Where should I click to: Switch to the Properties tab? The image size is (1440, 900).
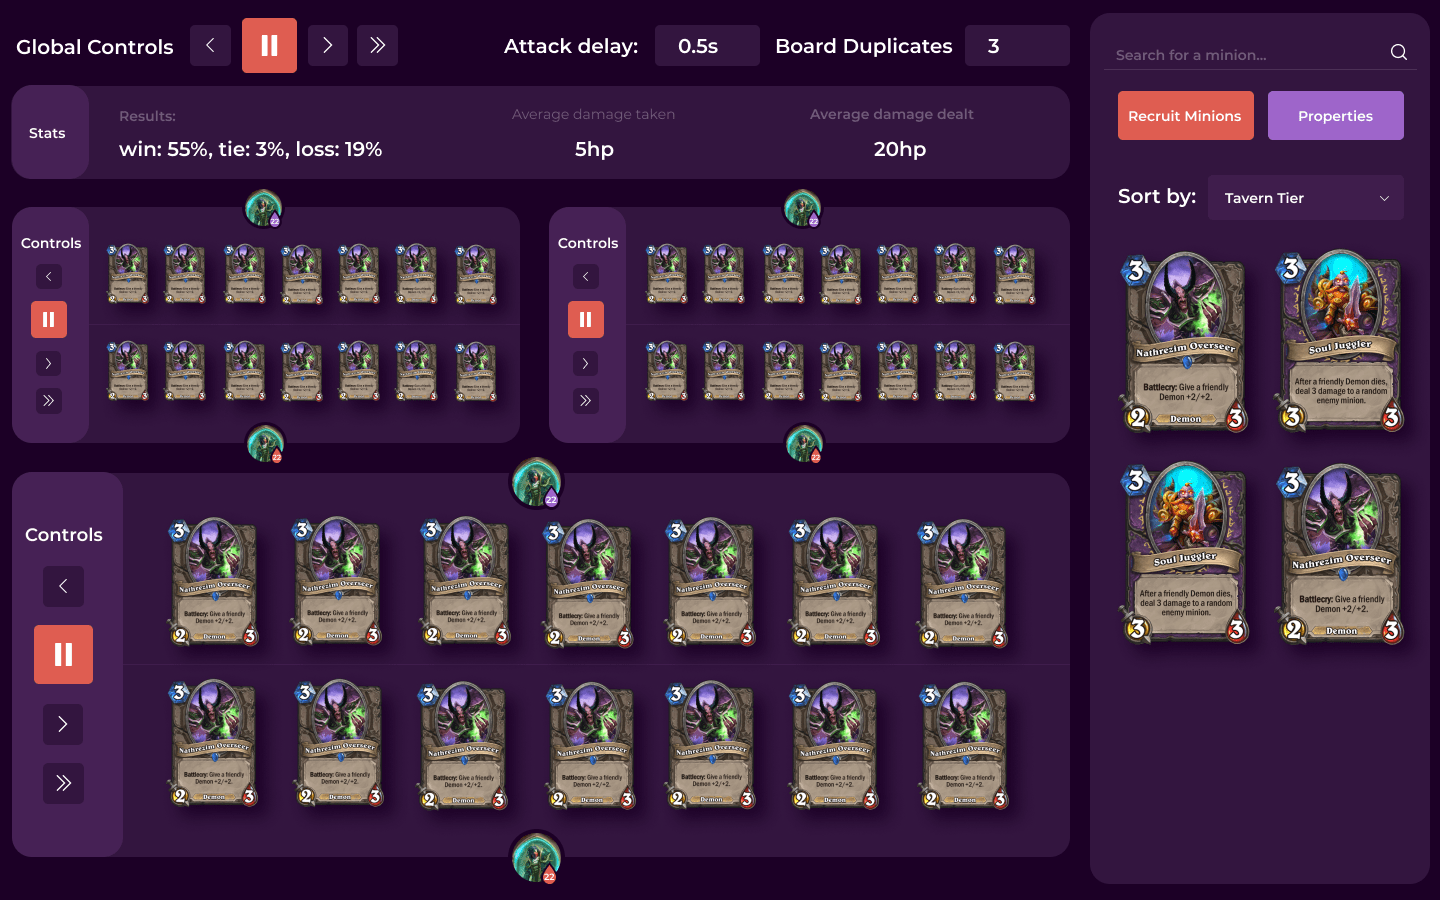click(x=1336, y=115)
